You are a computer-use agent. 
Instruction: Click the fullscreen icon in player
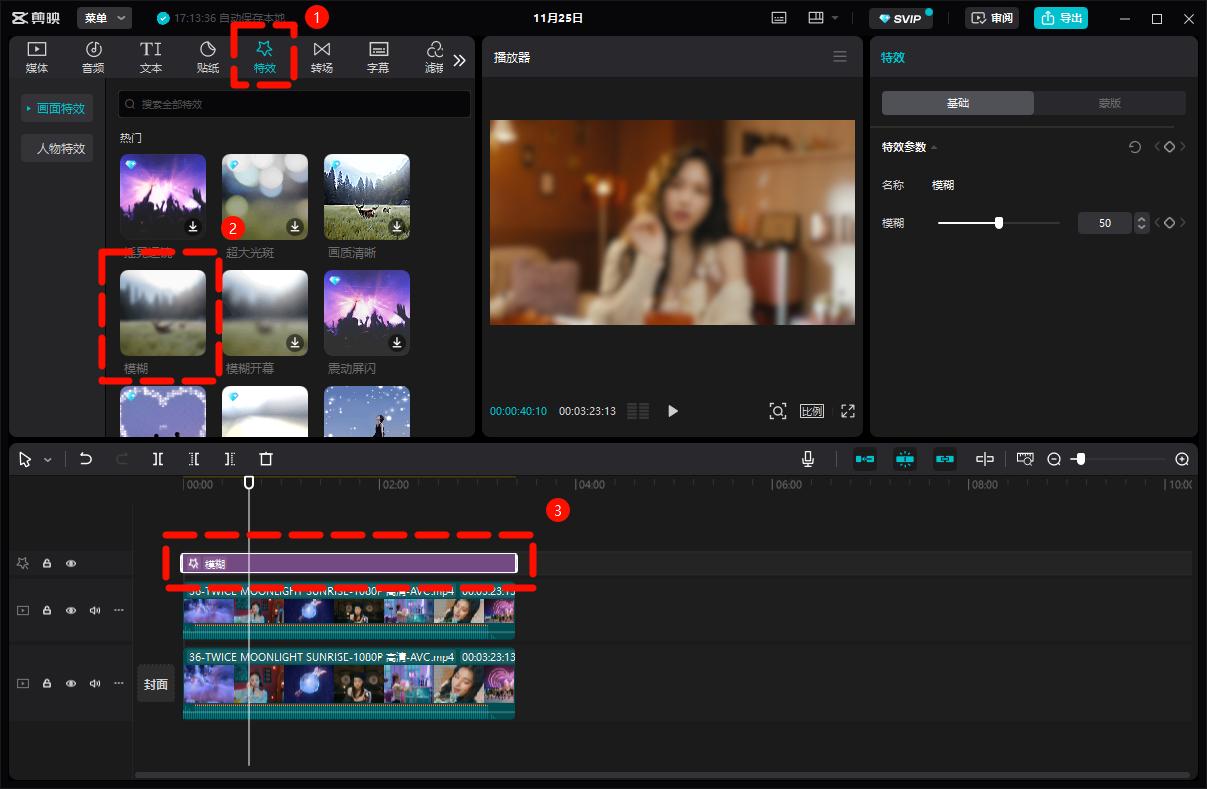pyautogui.click(x=848, y=411)
